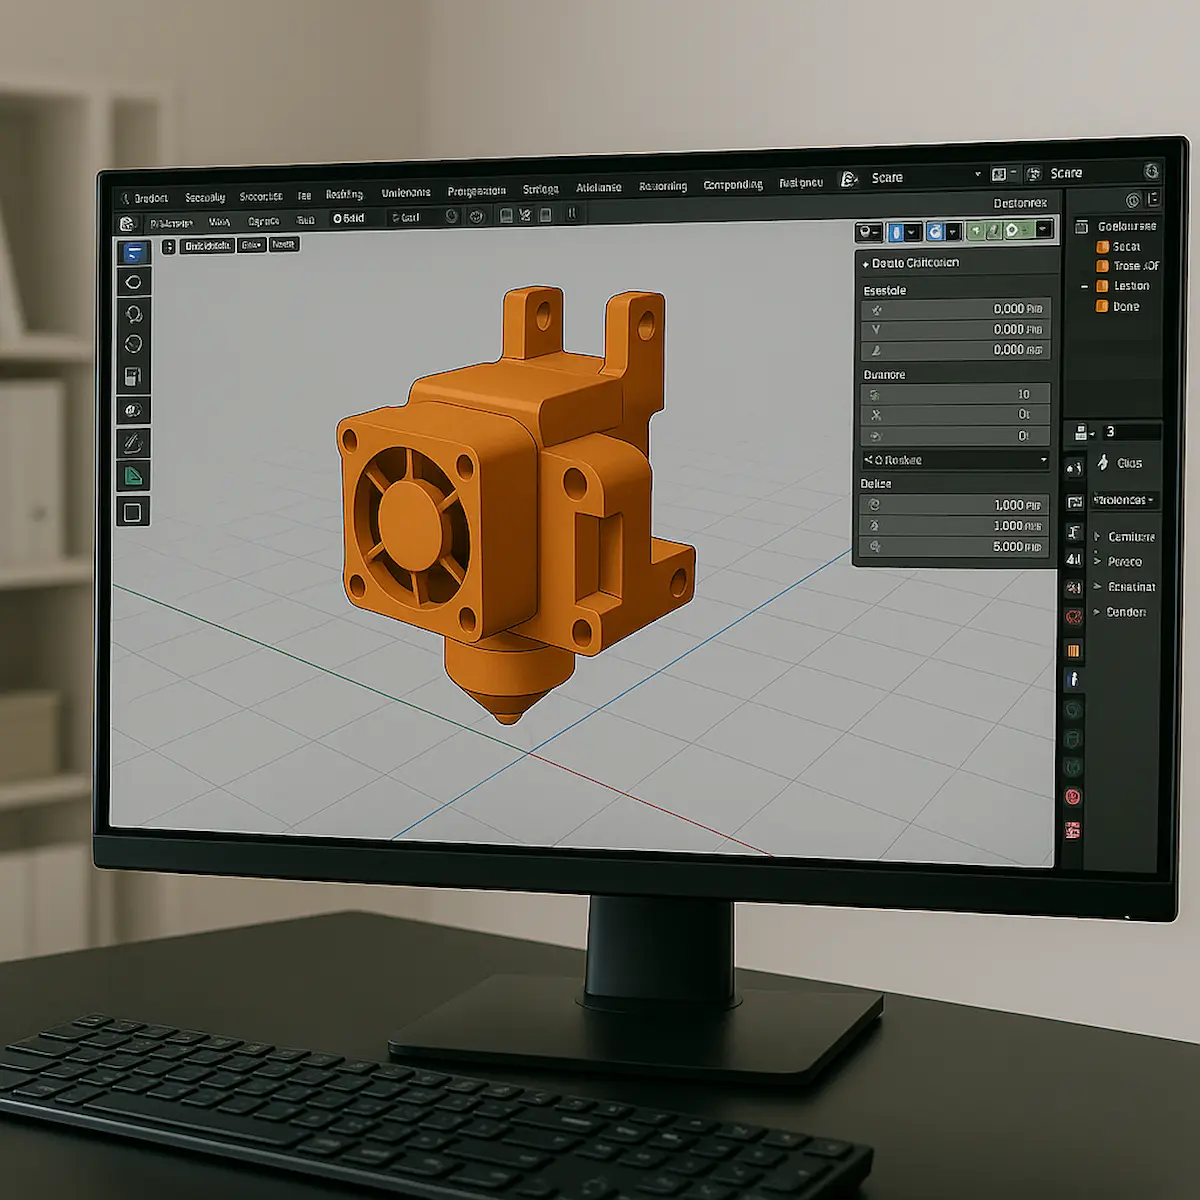Open the Ggrace header menu
The width and height of the screenshot is (1200, 1200).
264,221
